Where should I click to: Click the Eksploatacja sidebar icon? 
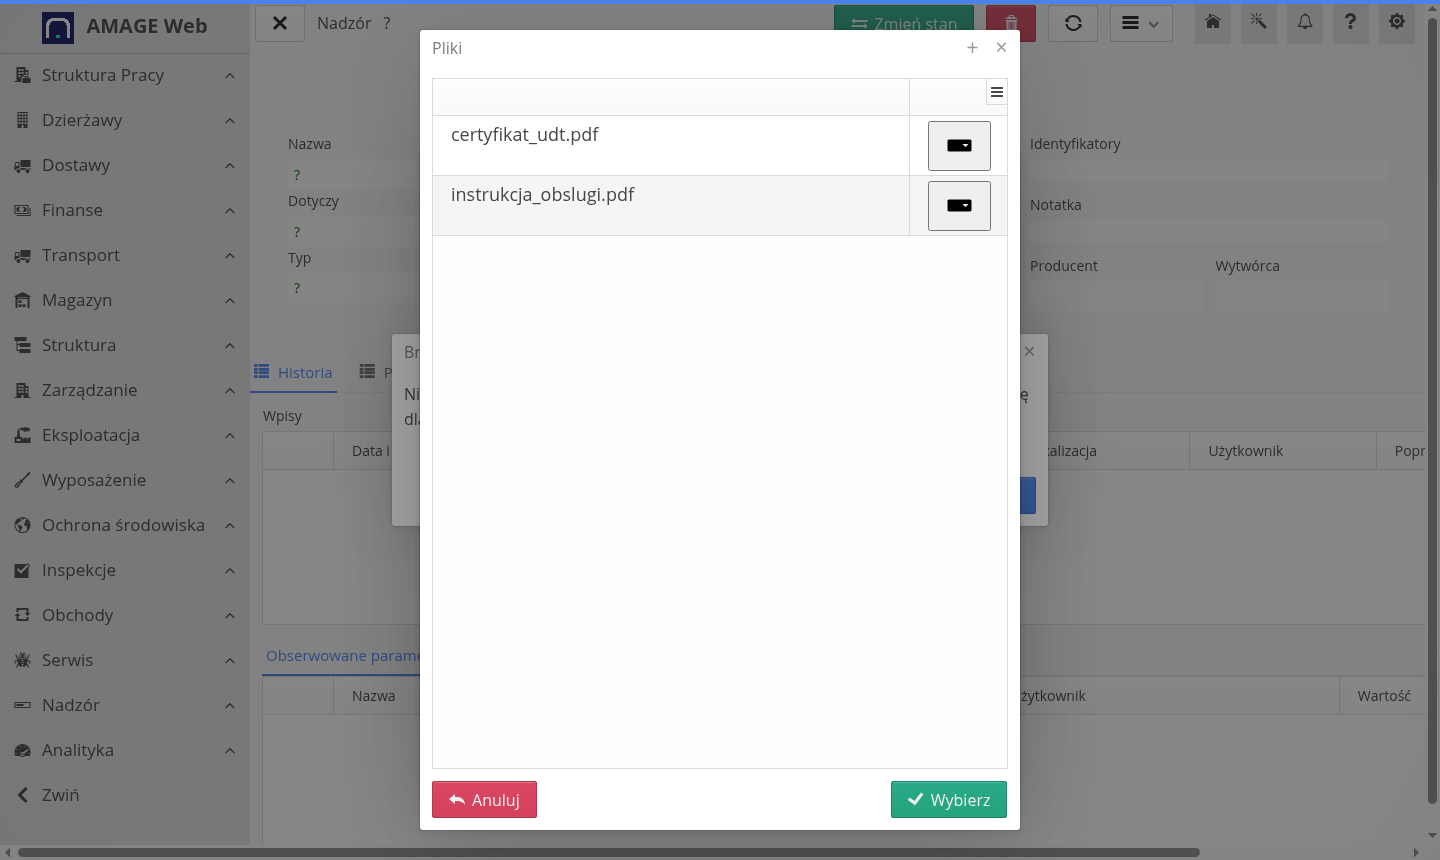point(23,435)
